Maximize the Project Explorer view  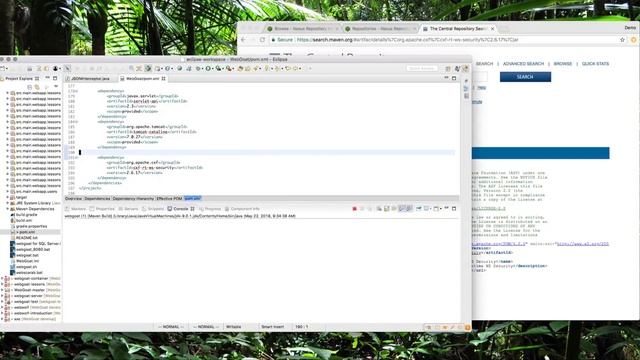point(55,78)
